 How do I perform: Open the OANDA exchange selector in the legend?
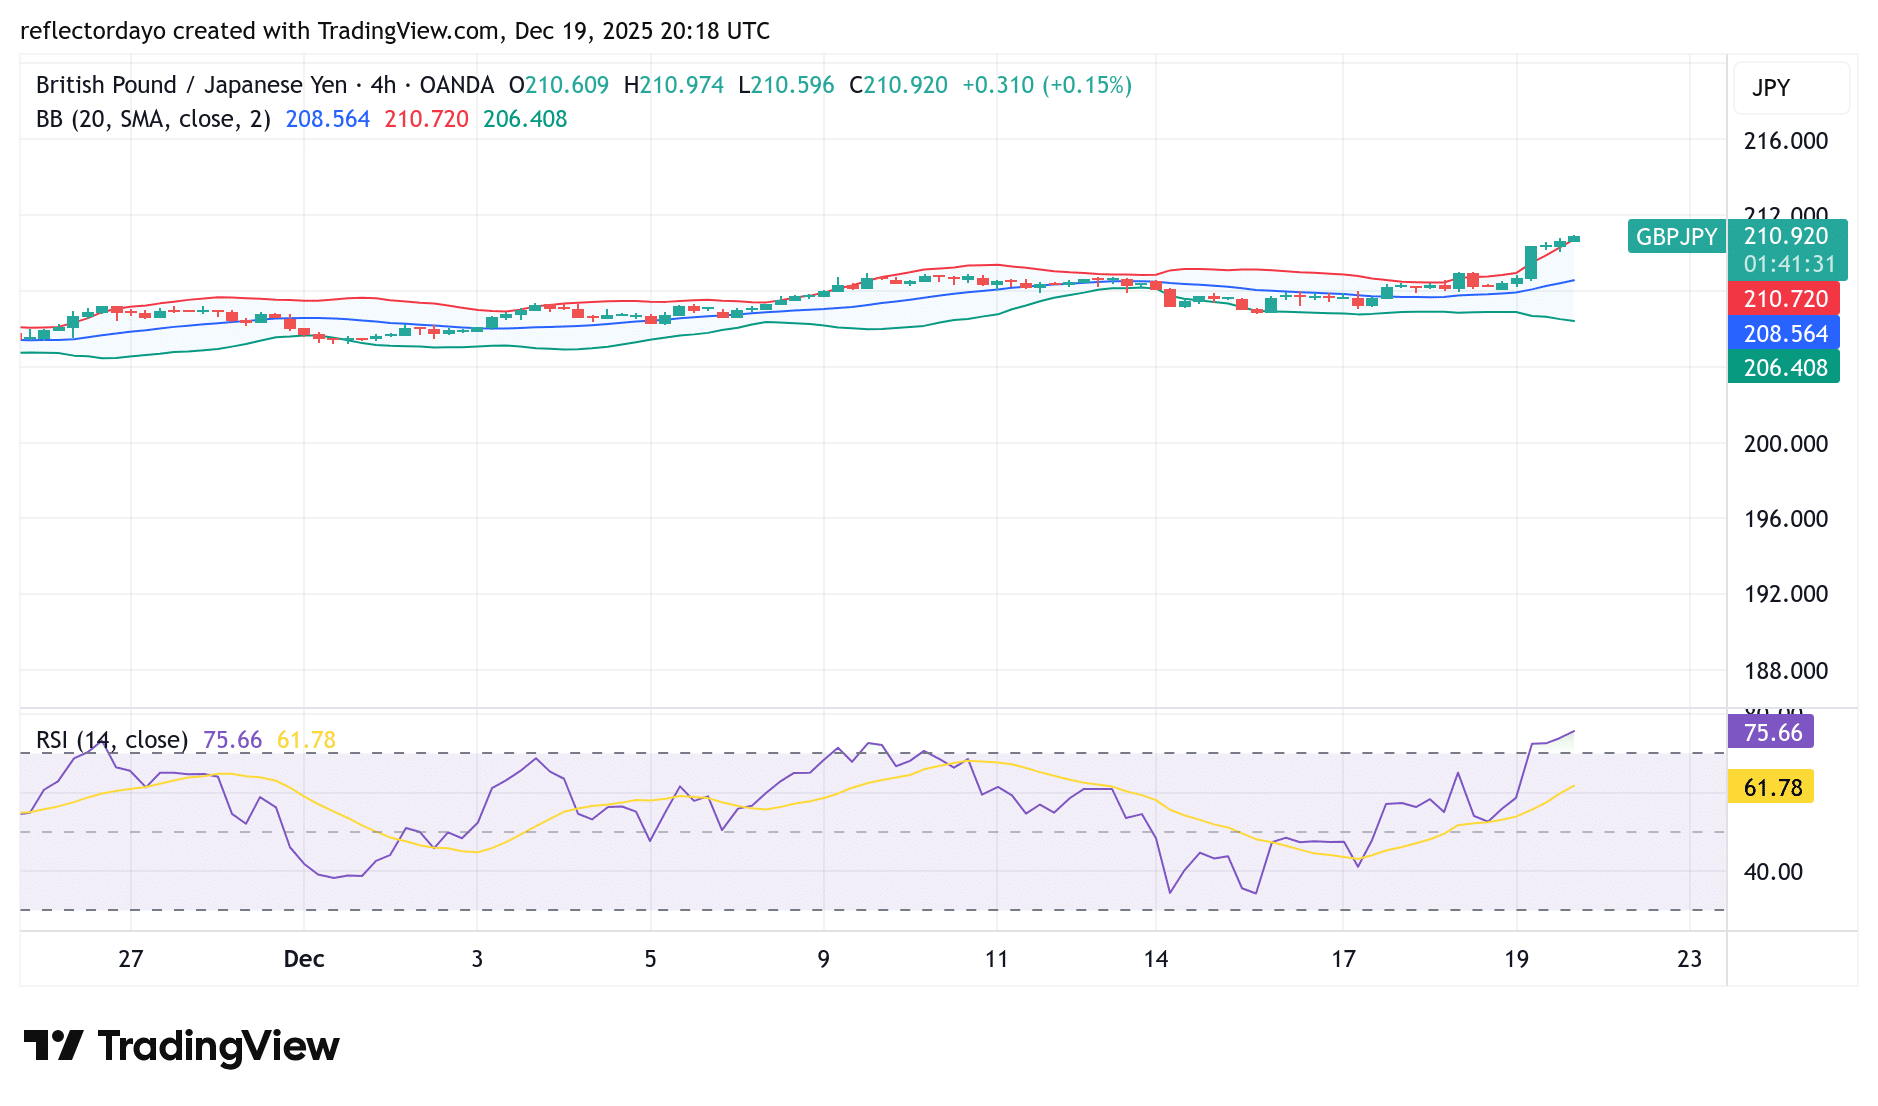coord(455,85)
